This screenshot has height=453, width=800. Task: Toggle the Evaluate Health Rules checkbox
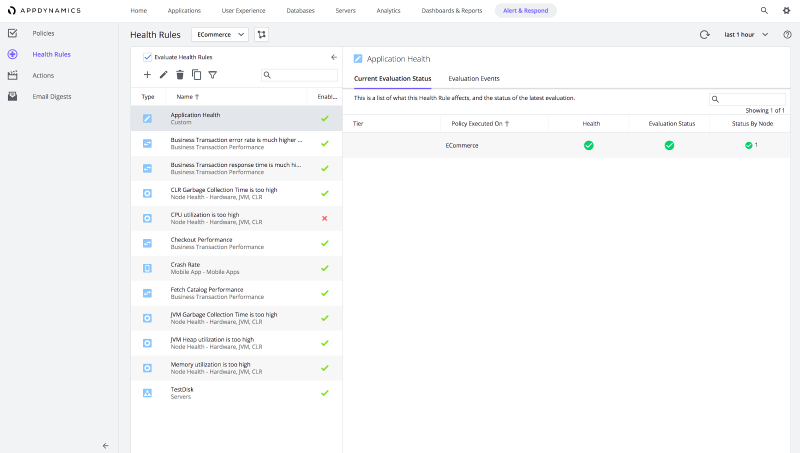tap(147, 57)
